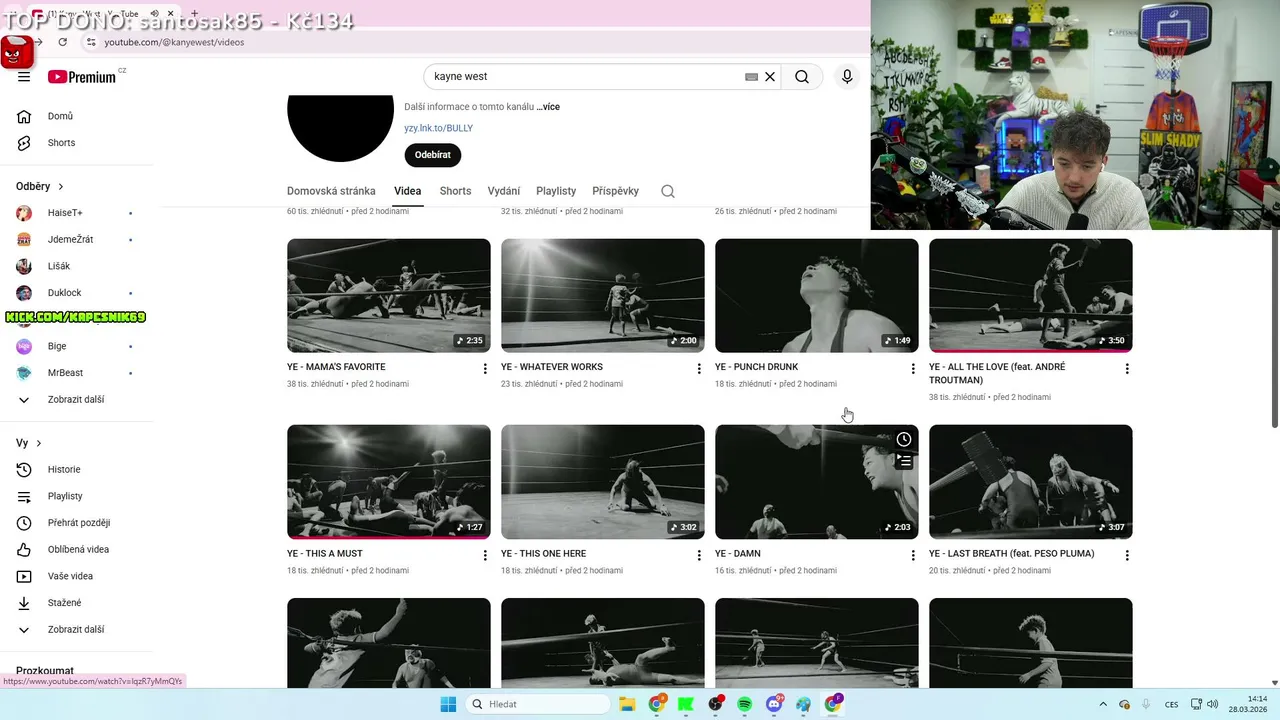
Task: Expand Zobrazit další under Vy section
Action: point(77,630)
